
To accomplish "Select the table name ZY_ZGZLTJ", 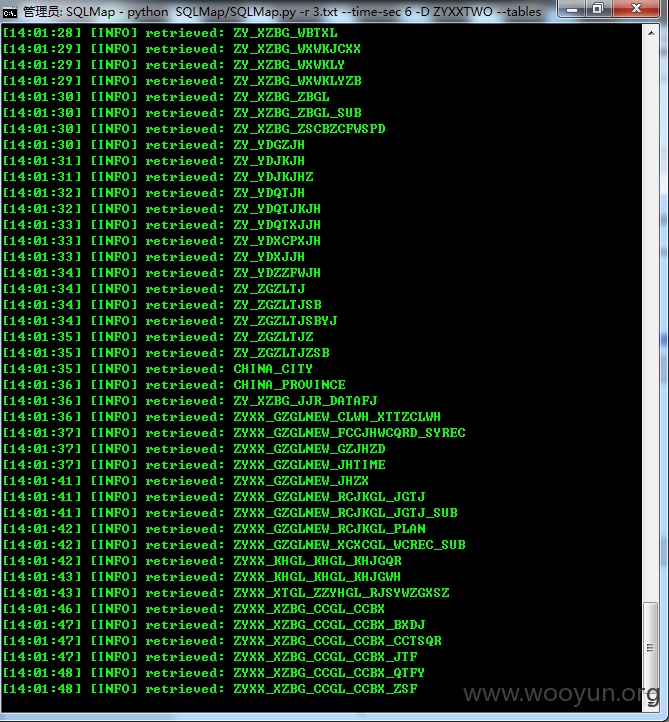I will 269,289.
